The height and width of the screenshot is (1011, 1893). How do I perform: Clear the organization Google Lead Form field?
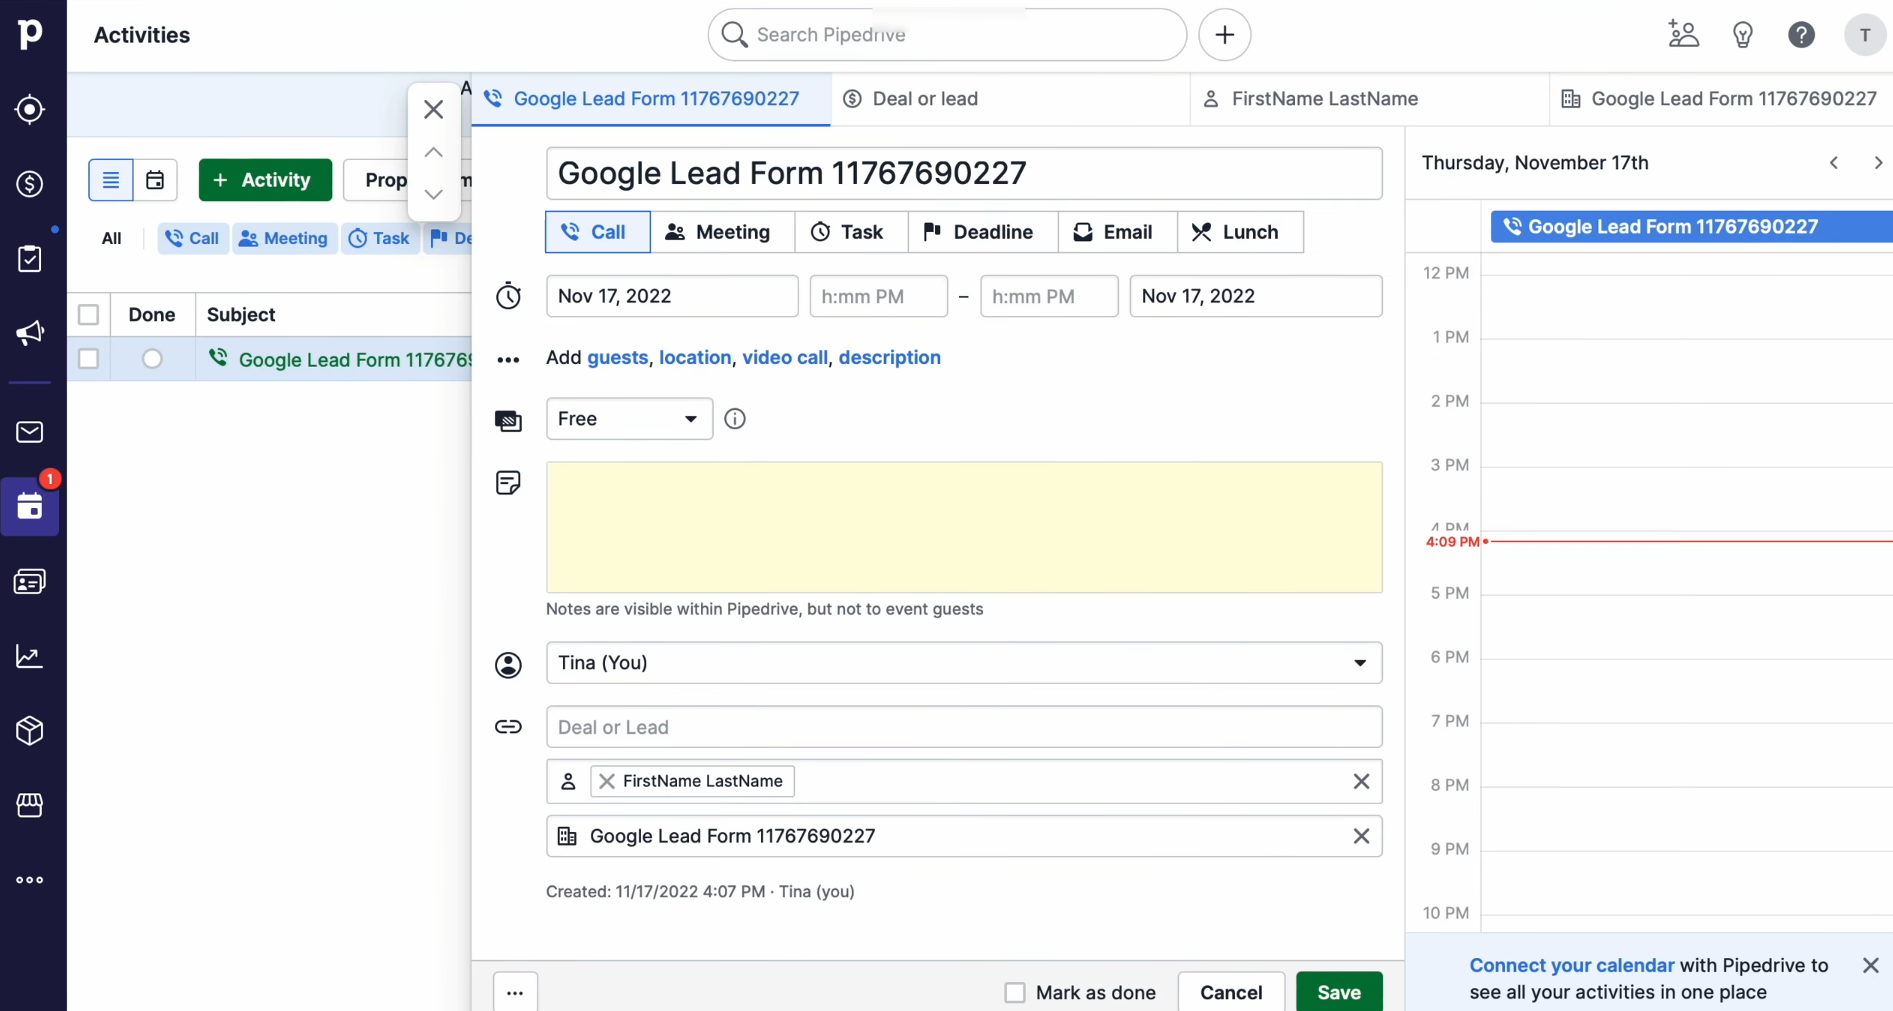pyautogui.click(x=1361, y=836)
